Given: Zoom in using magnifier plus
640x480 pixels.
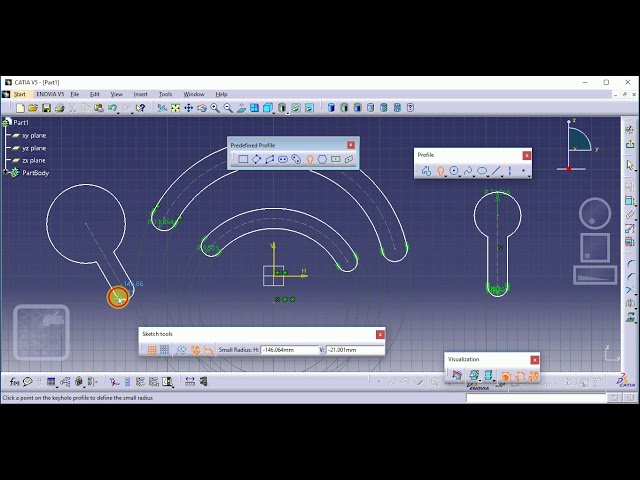Looking at the screenshot, I should pos(215,108).
